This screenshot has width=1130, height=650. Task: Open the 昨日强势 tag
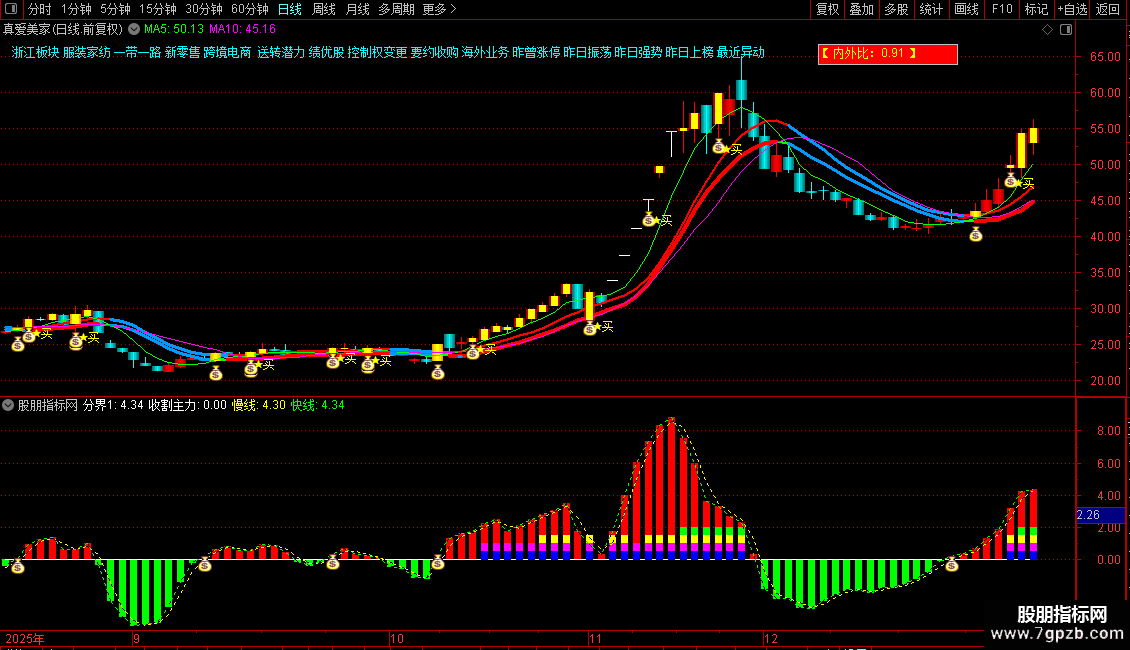pos(639,53)
